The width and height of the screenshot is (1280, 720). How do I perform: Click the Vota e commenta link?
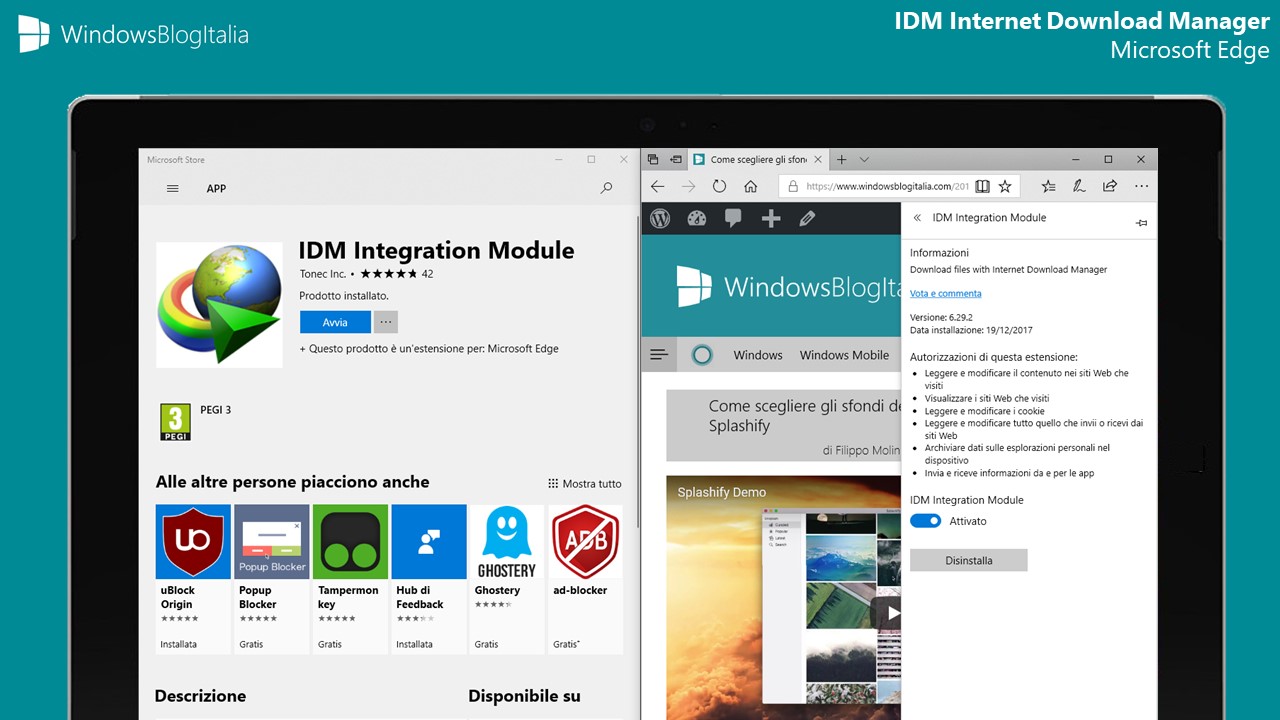tap(945, 294)
